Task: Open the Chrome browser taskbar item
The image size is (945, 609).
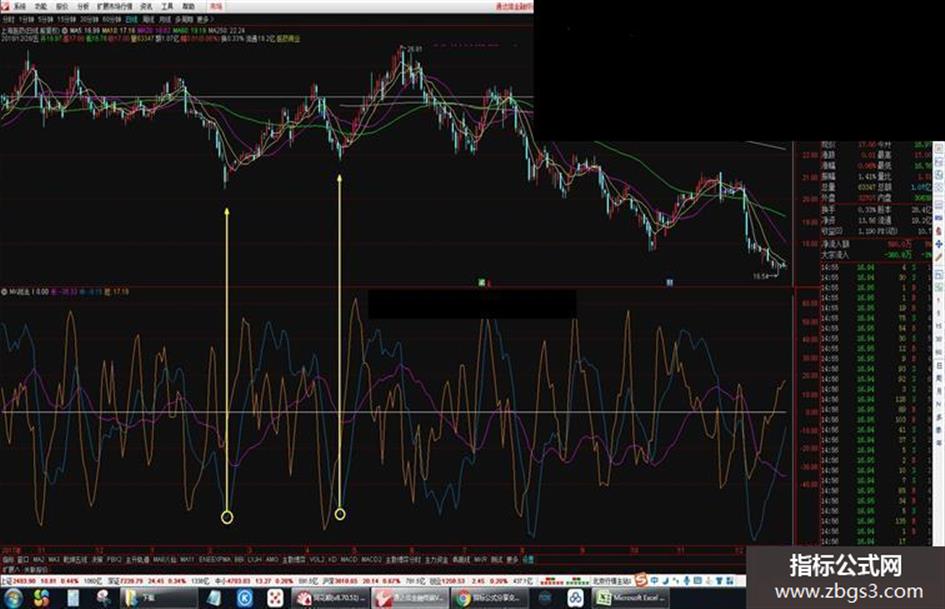Action: pyautogui.click(x=491, y=598)
